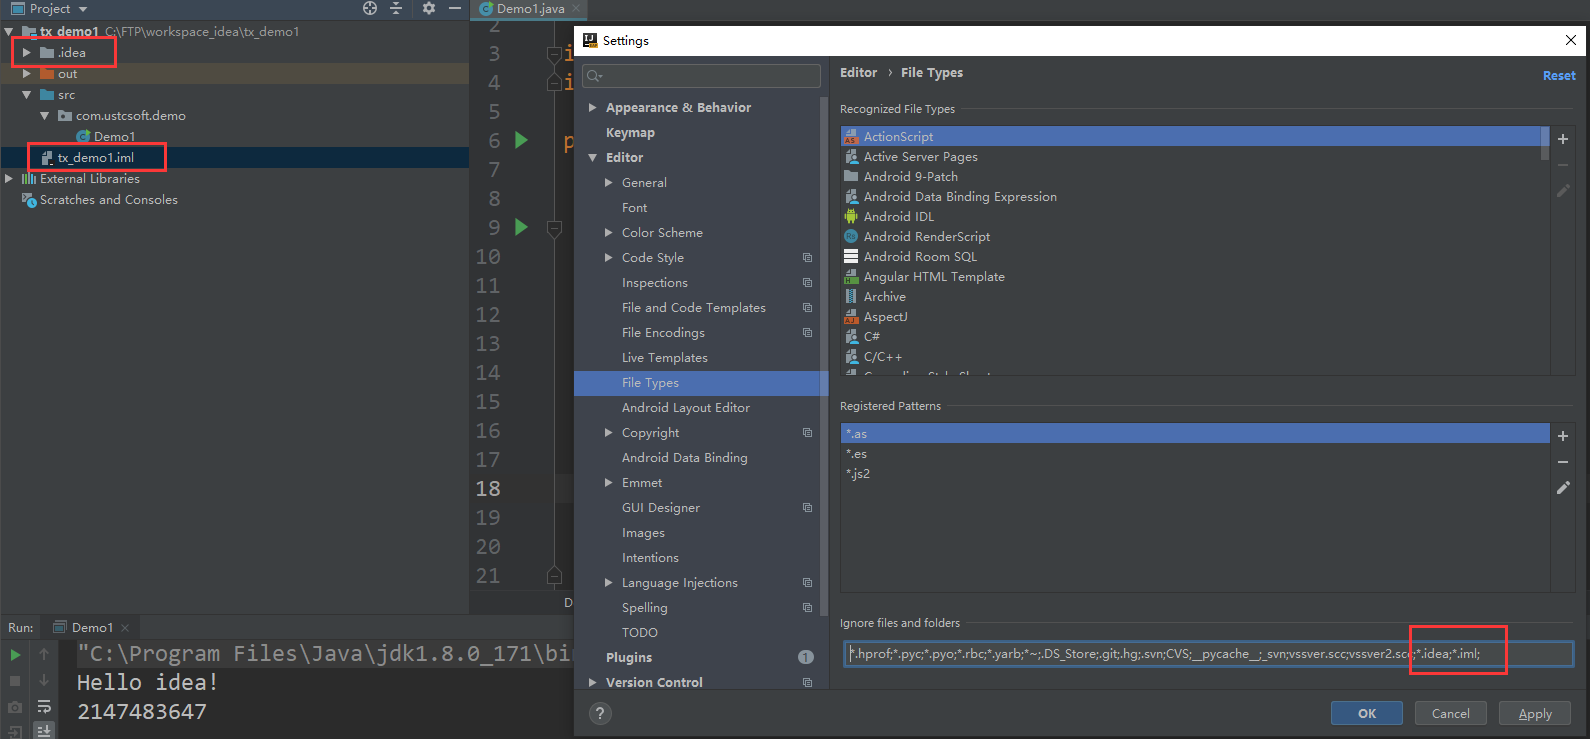Open Project panel gear settings
This screenshot has width=1590, height=739.
(x=428, y=8)
